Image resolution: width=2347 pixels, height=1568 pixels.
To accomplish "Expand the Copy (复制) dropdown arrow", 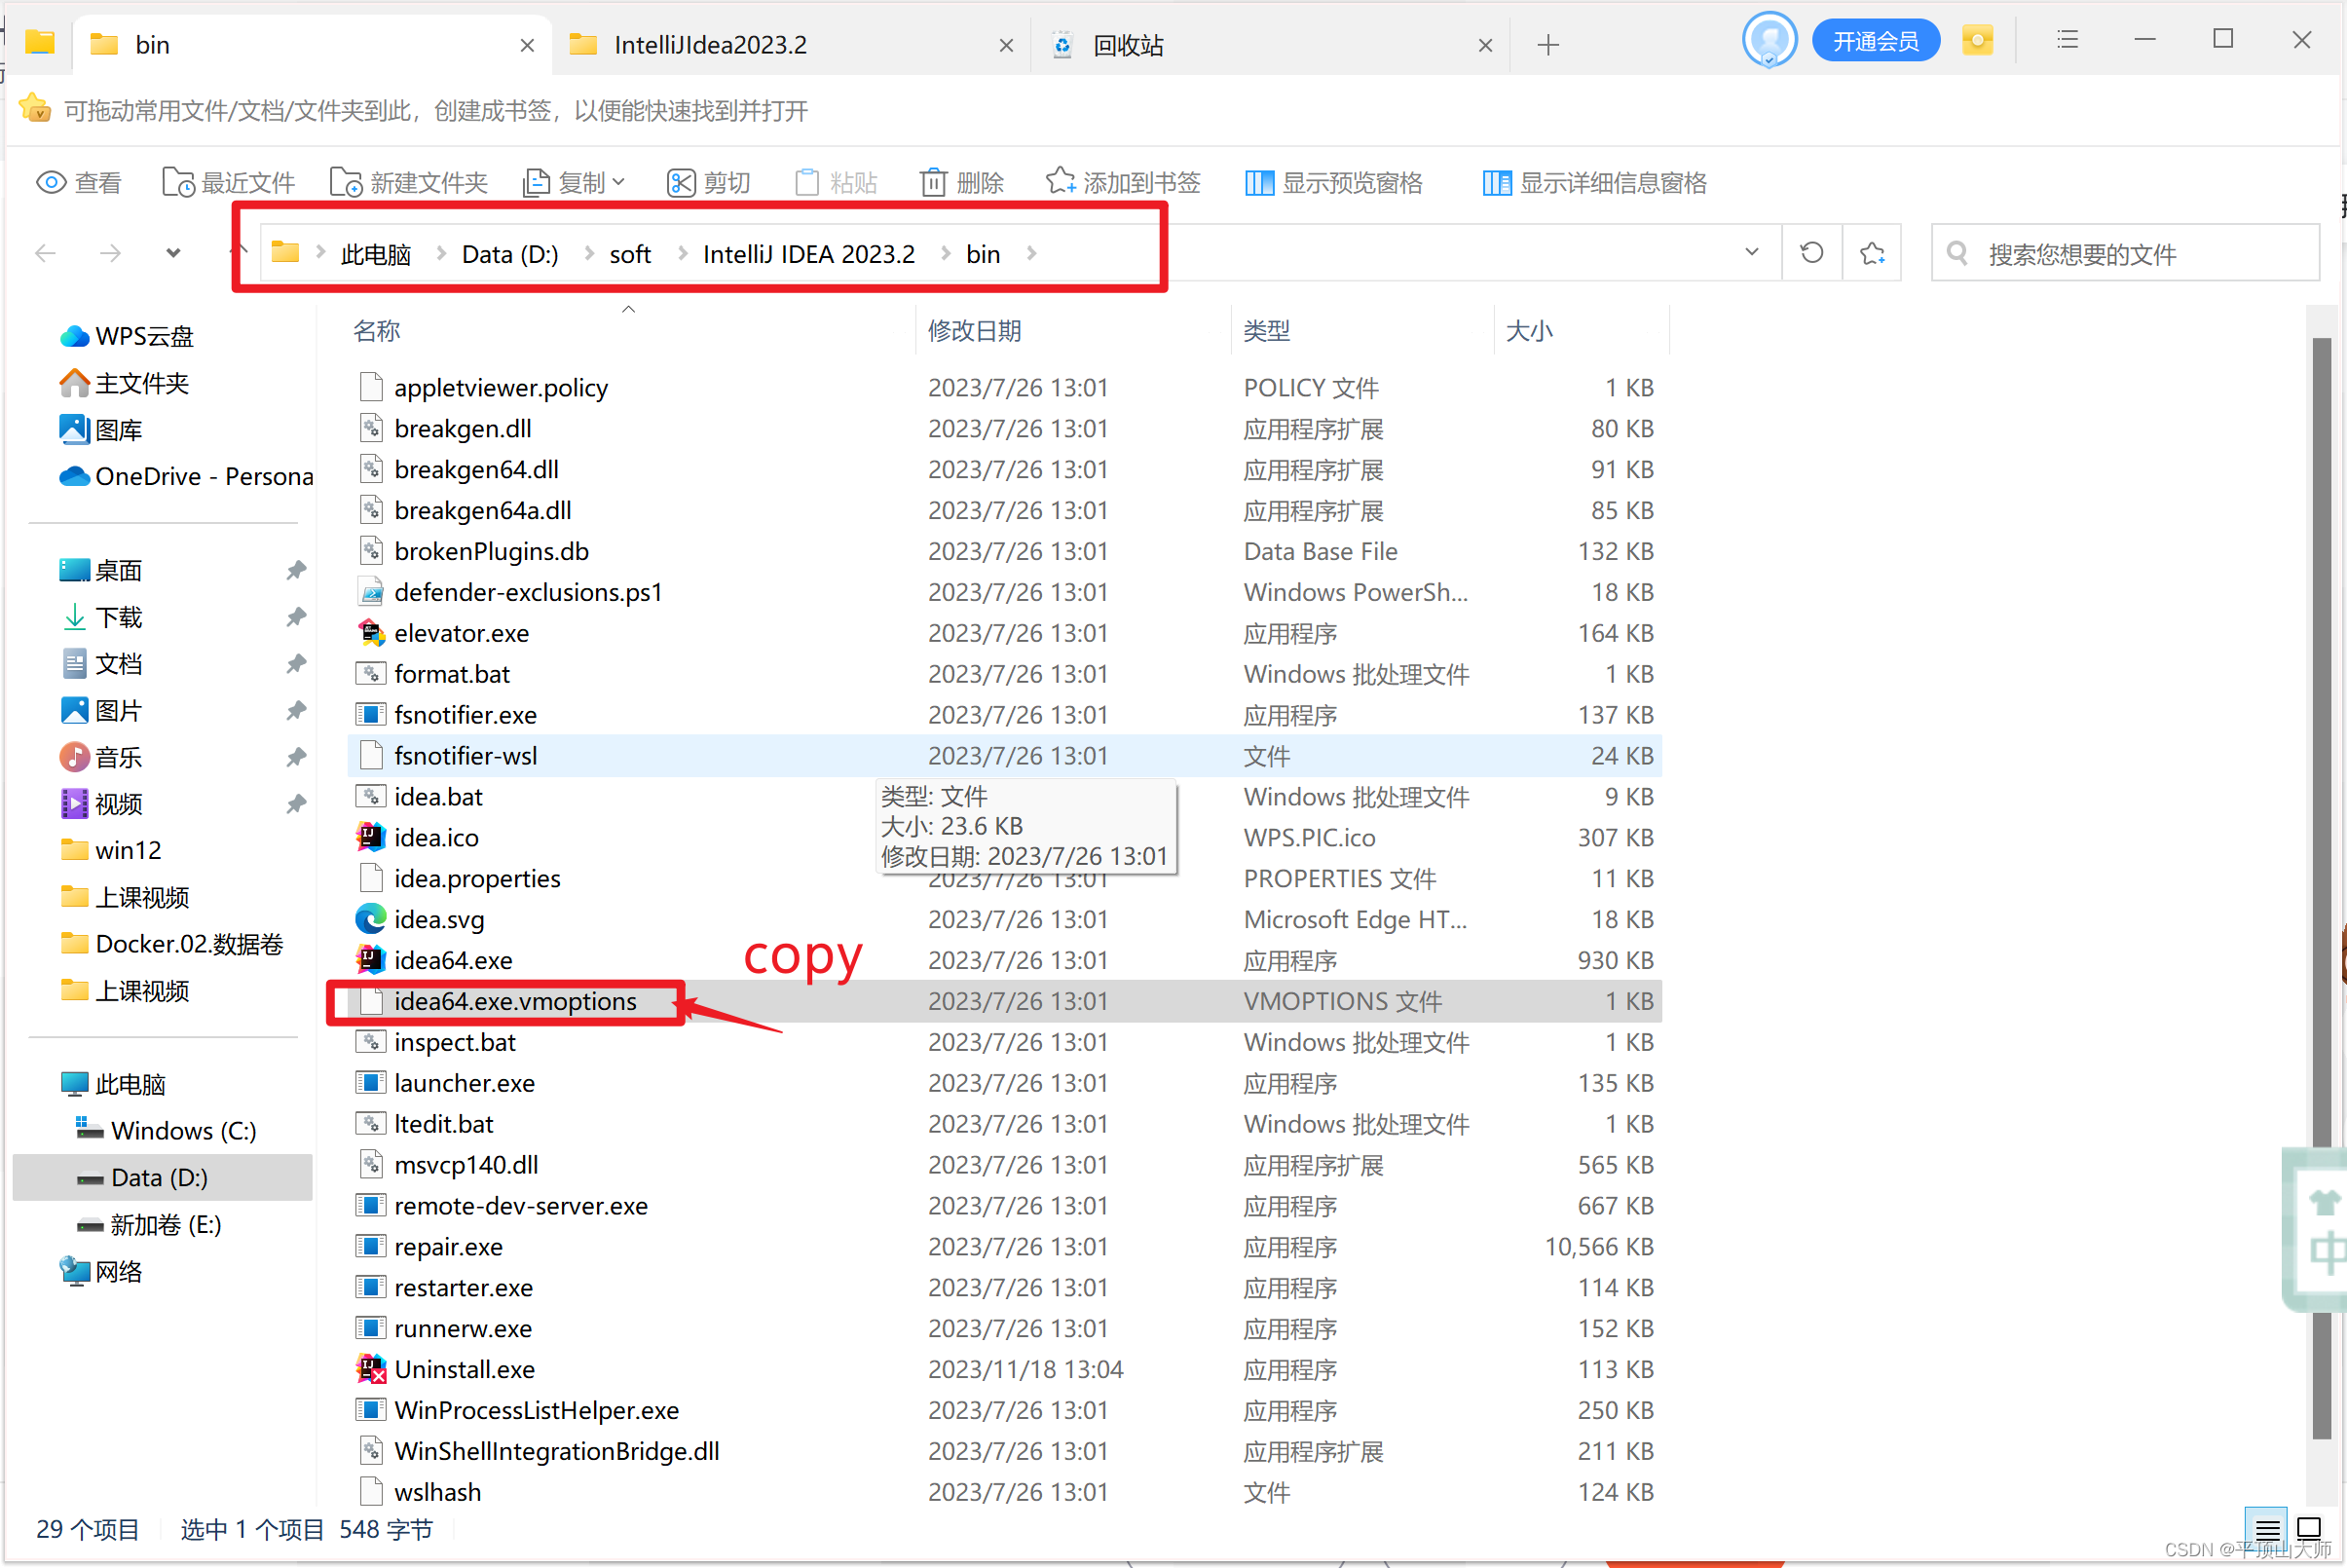I will 619,182.
